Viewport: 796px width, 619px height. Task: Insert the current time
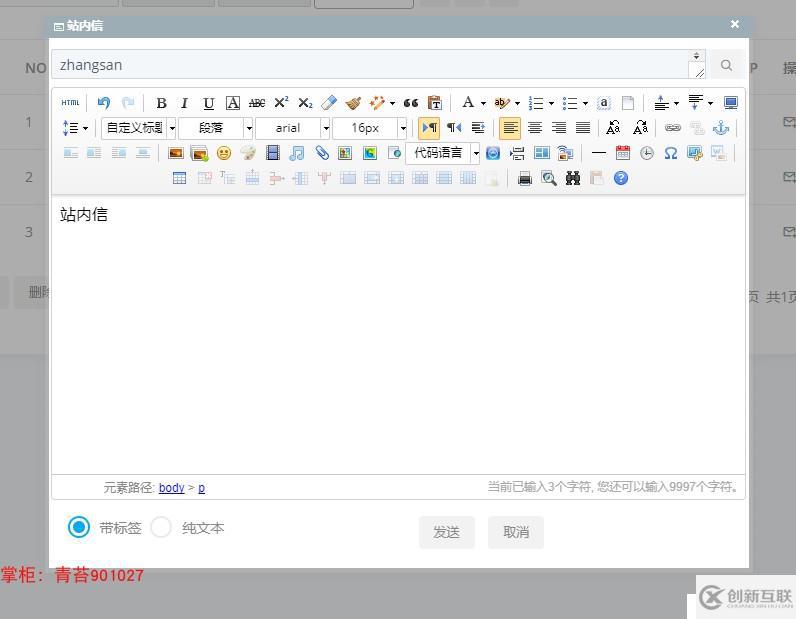coord(647,153)
